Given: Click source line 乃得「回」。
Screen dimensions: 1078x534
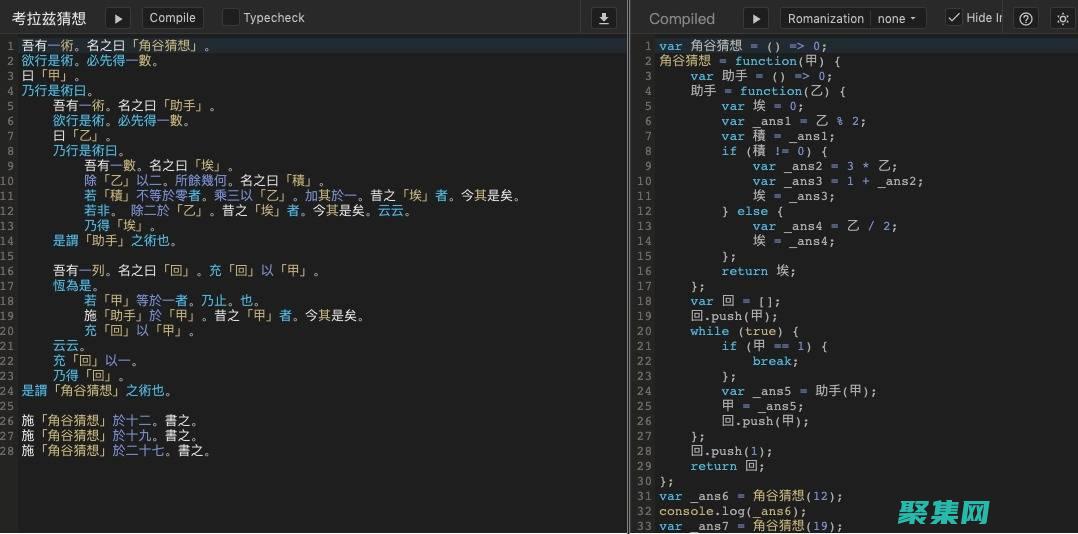Looking at the screenshot, I should pyautogui.click(x=89, y=376).
